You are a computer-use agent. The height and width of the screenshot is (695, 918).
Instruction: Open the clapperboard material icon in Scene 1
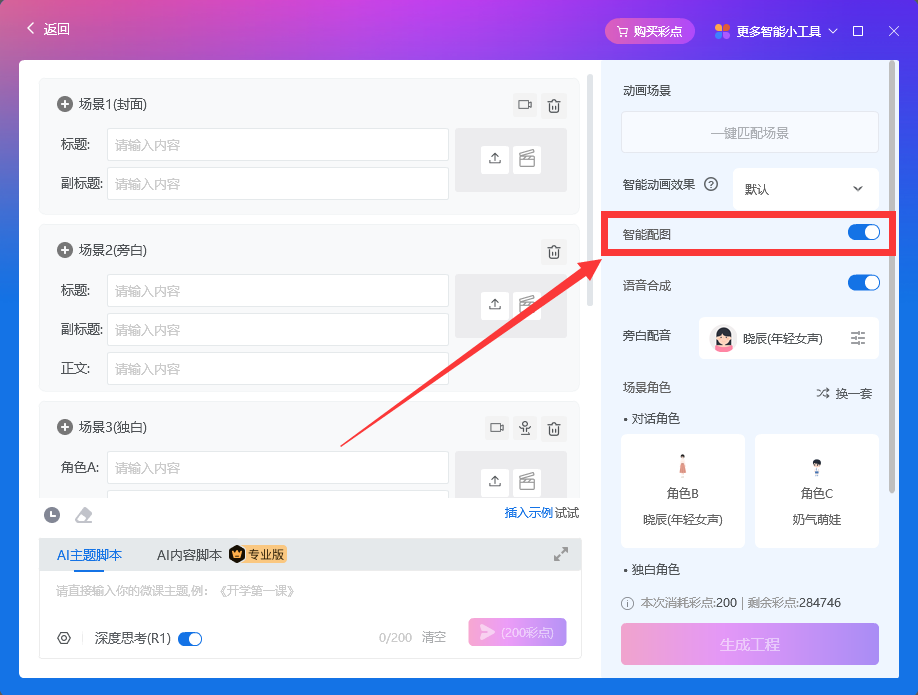[x=527, y=159]
